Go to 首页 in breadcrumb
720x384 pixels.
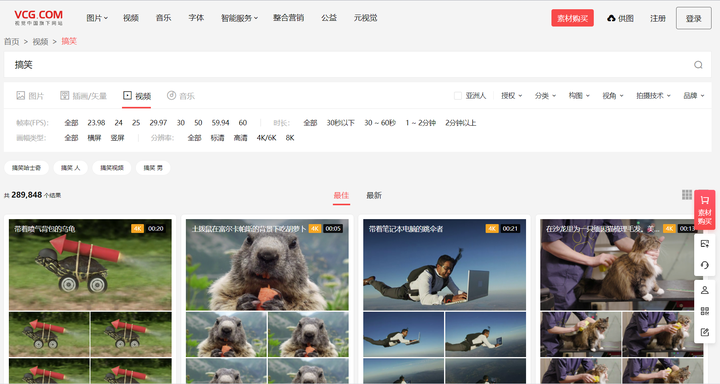[x=11, y=41]
